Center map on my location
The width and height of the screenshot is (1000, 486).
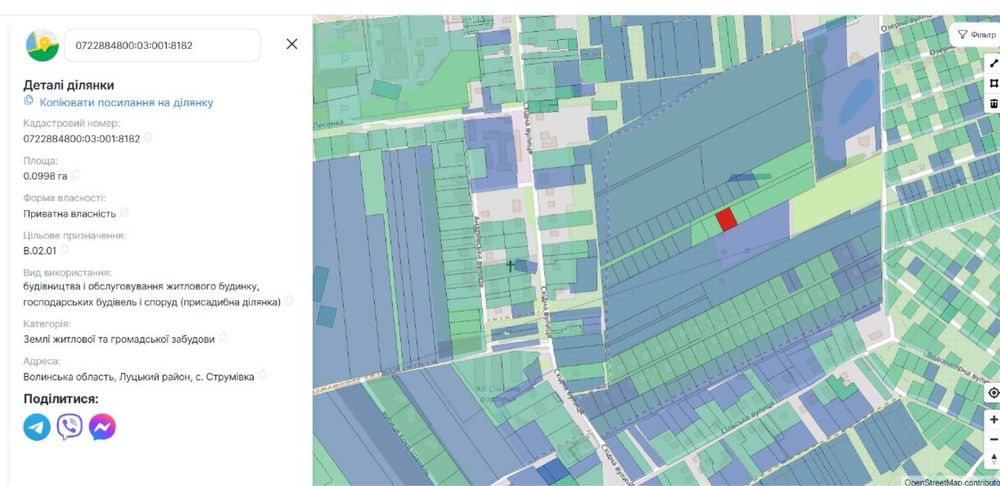pos(992,393)
